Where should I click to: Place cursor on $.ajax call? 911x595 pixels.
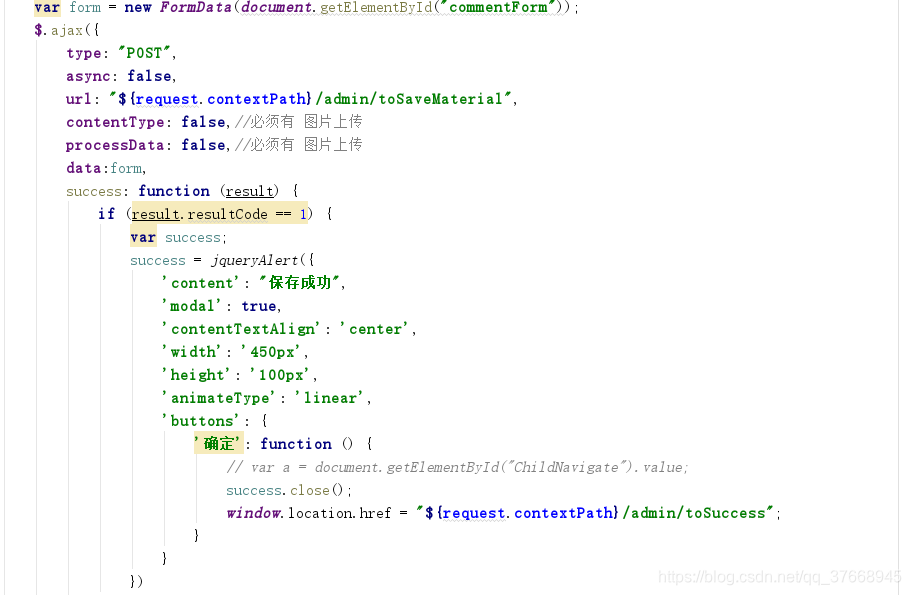[x=67, y=30]
